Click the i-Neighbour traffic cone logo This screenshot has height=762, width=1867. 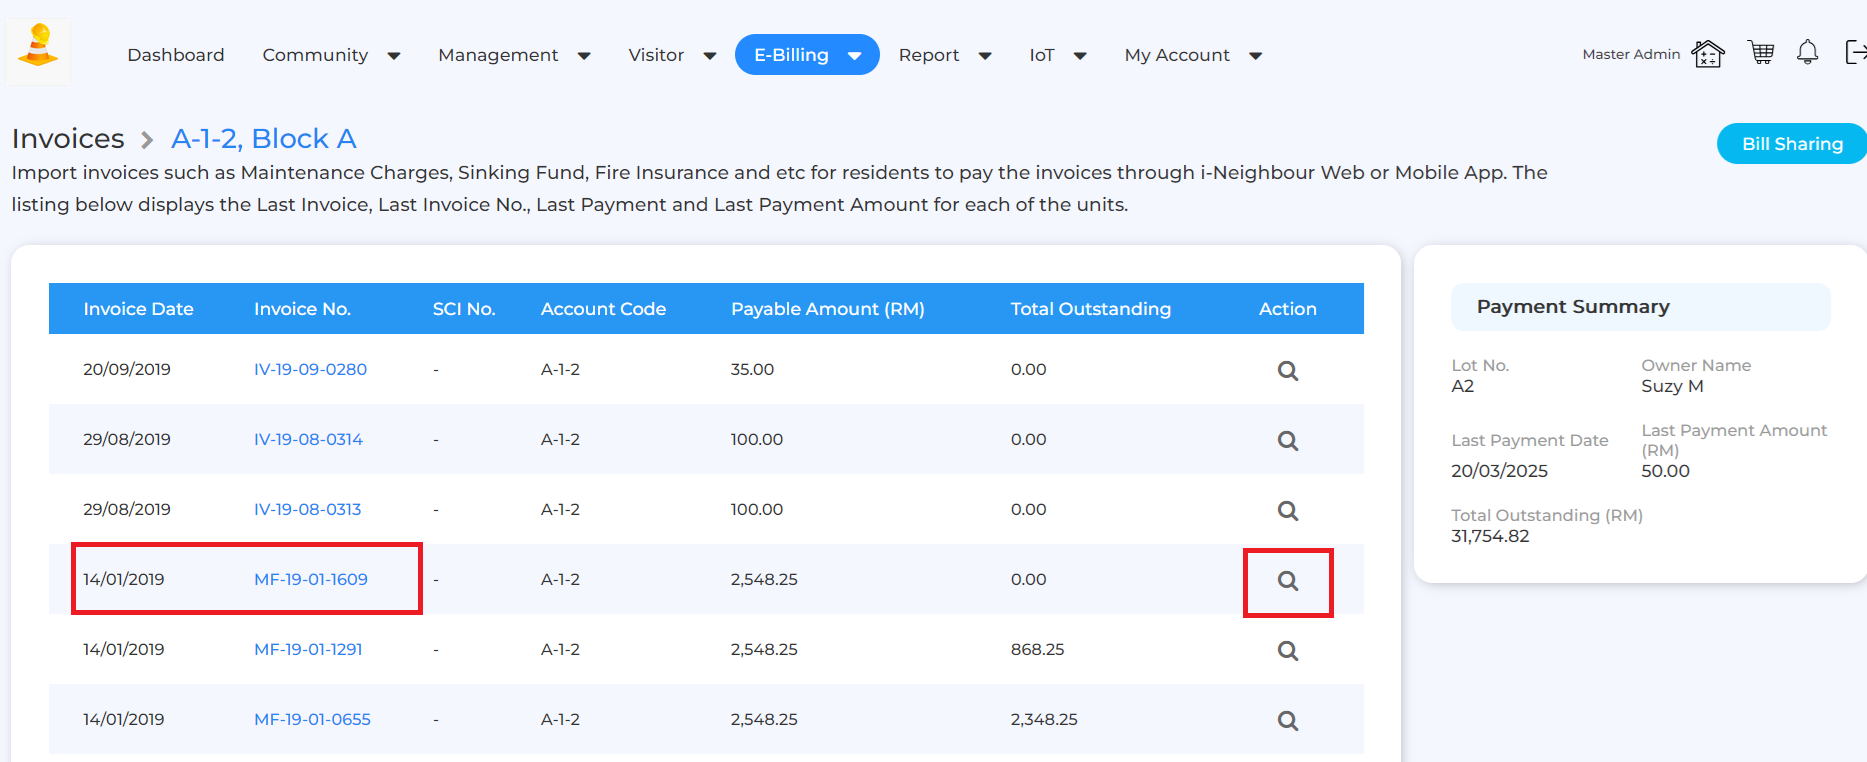coord(39,47)
